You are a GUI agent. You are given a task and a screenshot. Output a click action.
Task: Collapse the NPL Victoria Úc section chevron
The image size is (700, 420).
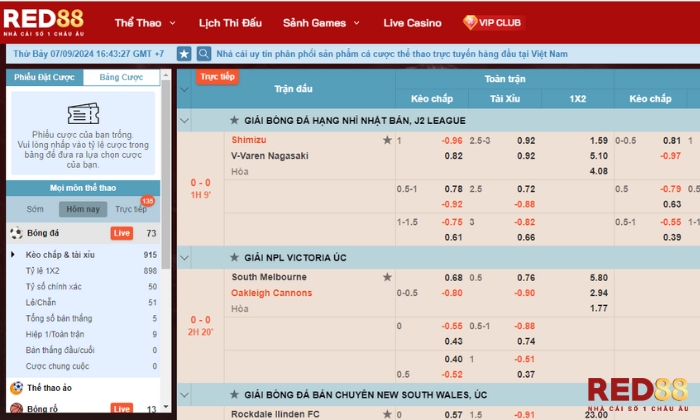click(184, 258)
